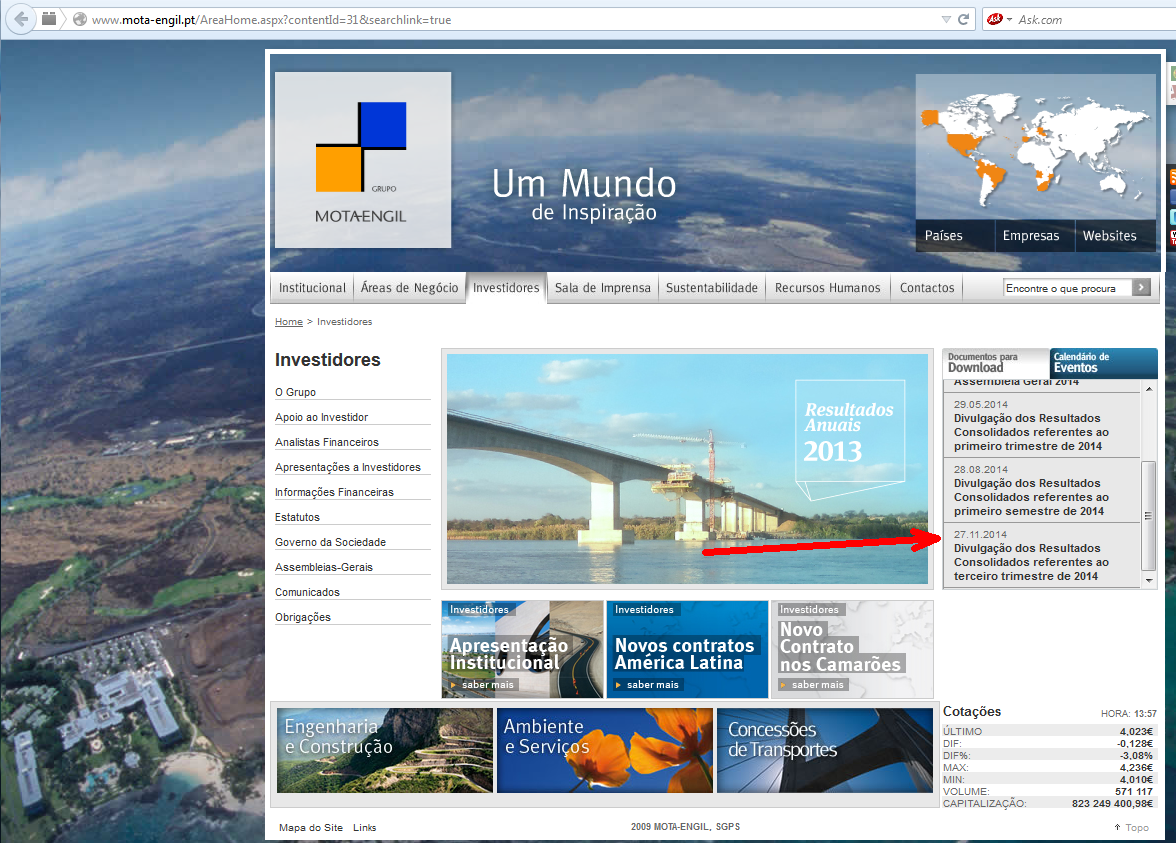Click 'saber mais' under Apresentação Institucional
The width and height of the screenshot is (1176, 843).
tap(482, 685)
